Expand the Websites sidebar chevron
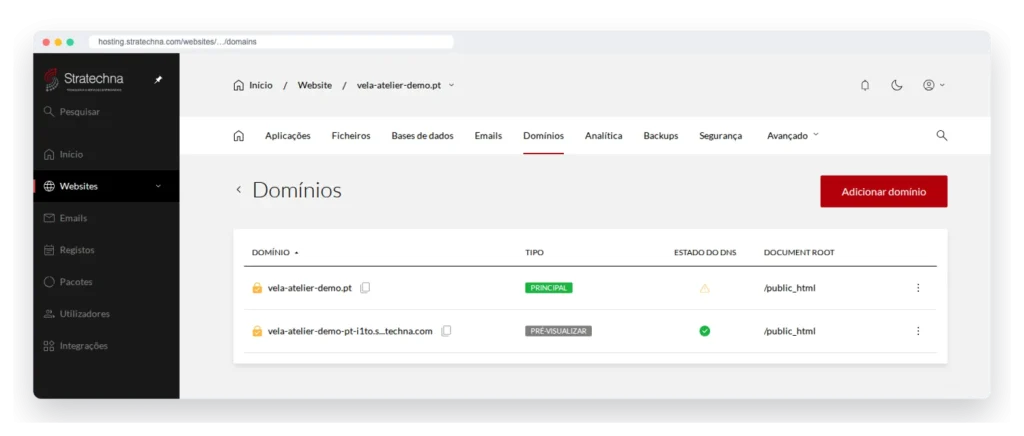1024x436 pixels. pos(158,187)
